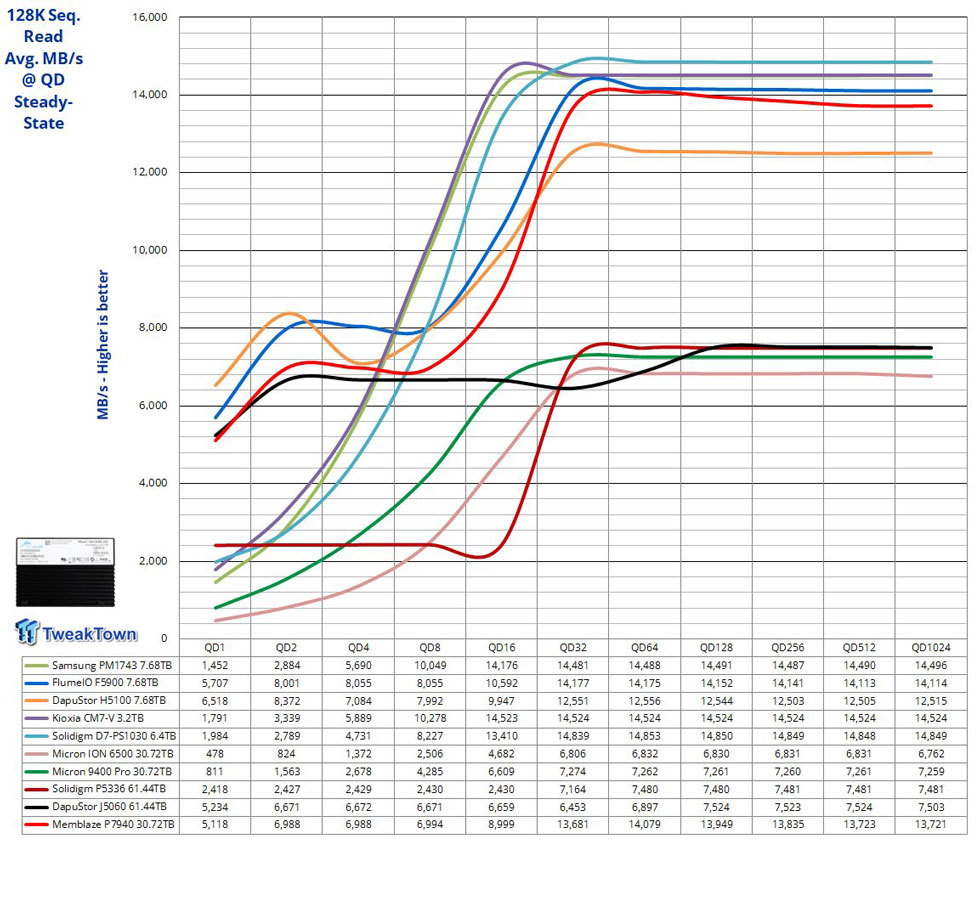Select the DapuStor J5060 61.44TB legend label
This screenshot has height=898, width=980.
pos(109,807)
